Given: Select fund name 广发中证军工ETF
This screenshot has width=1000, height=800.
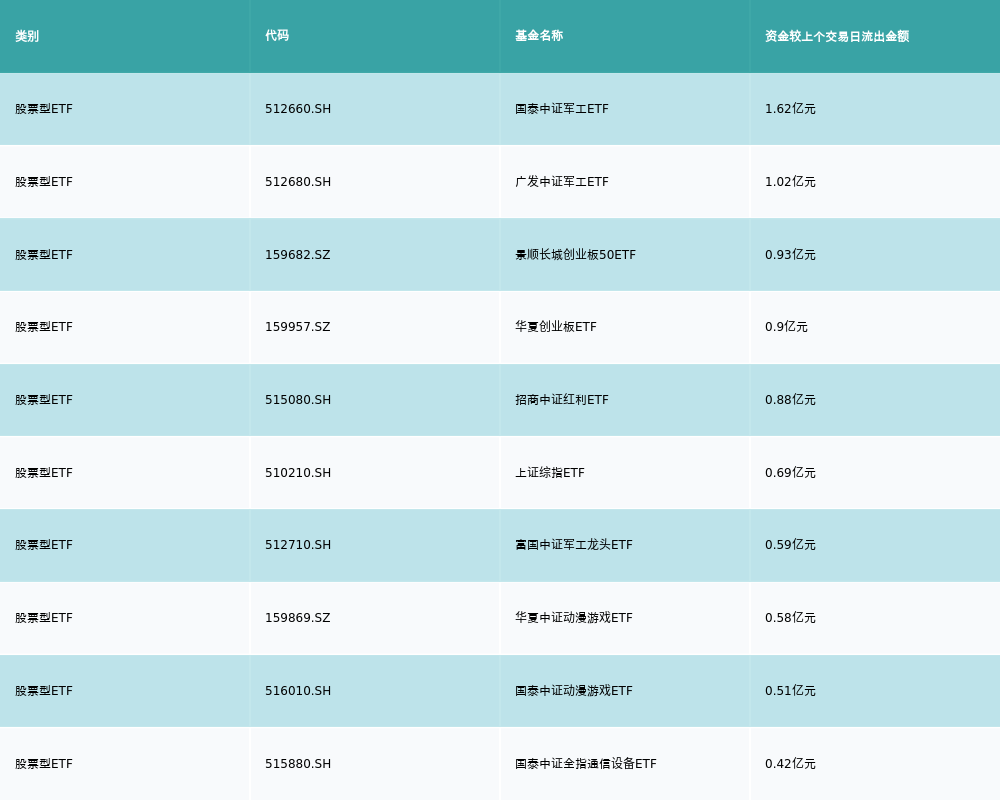Looking at the screenshot, I should point(562,182).
